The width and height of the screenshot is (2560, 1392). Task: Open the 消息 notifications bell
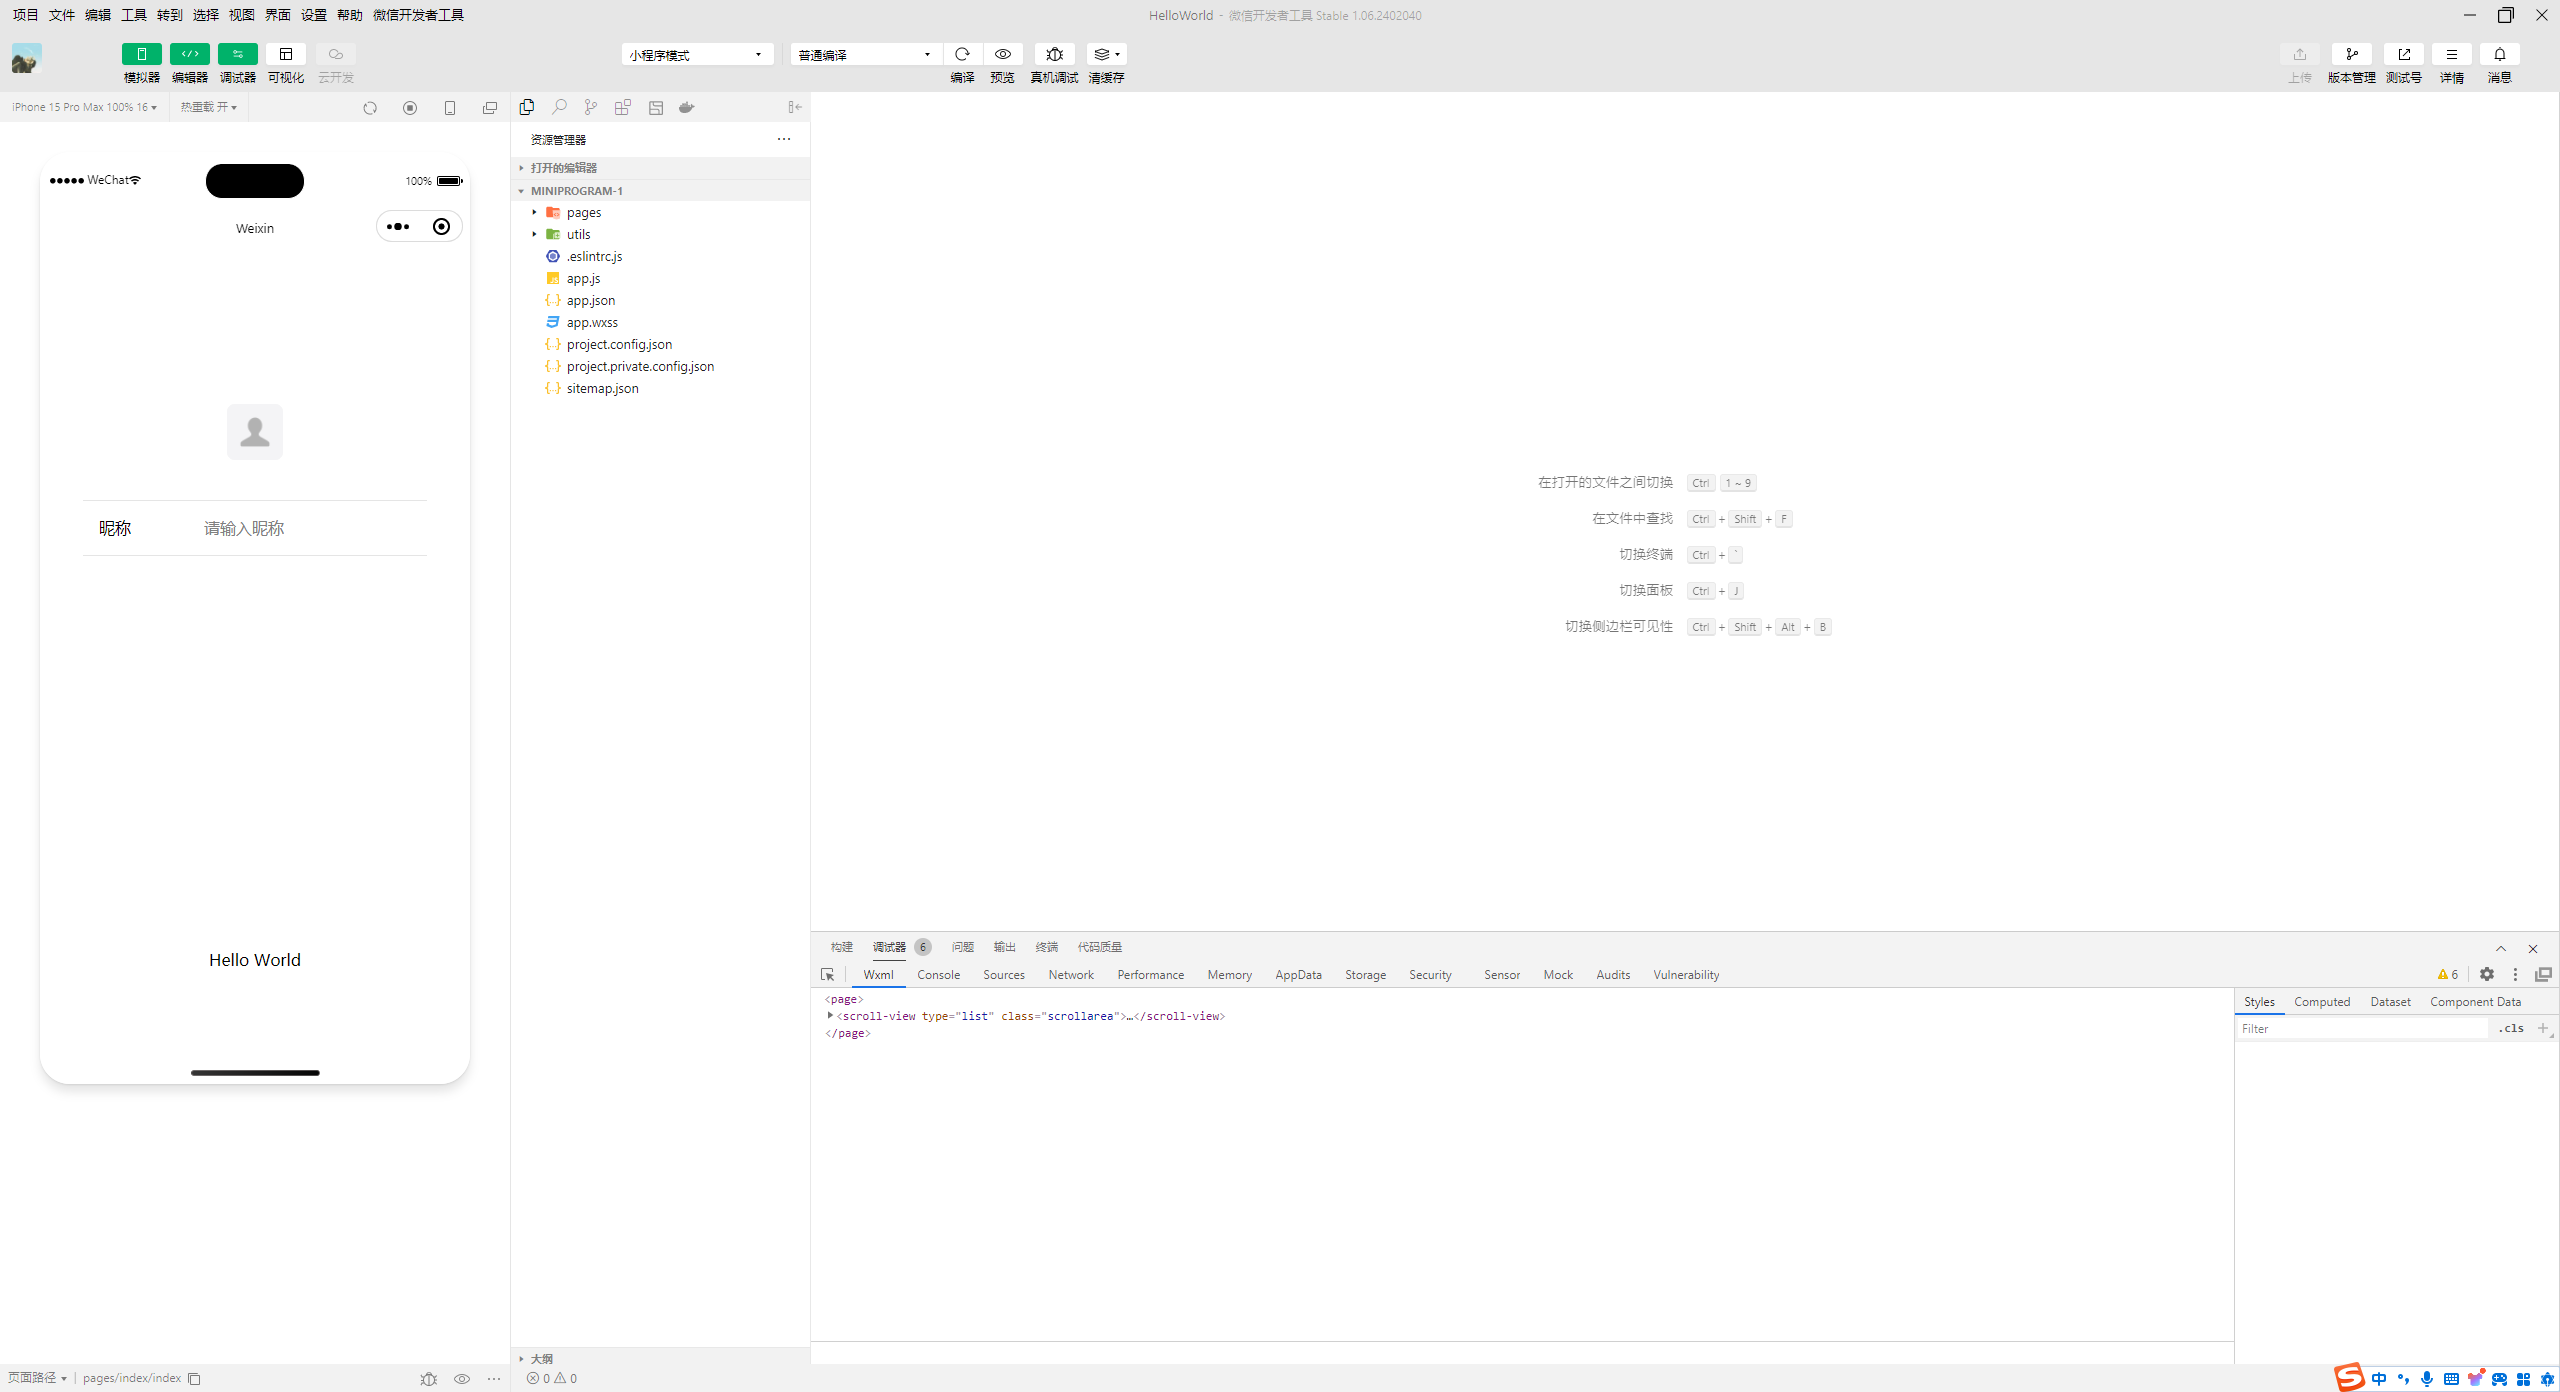(x=2500, y=54)
